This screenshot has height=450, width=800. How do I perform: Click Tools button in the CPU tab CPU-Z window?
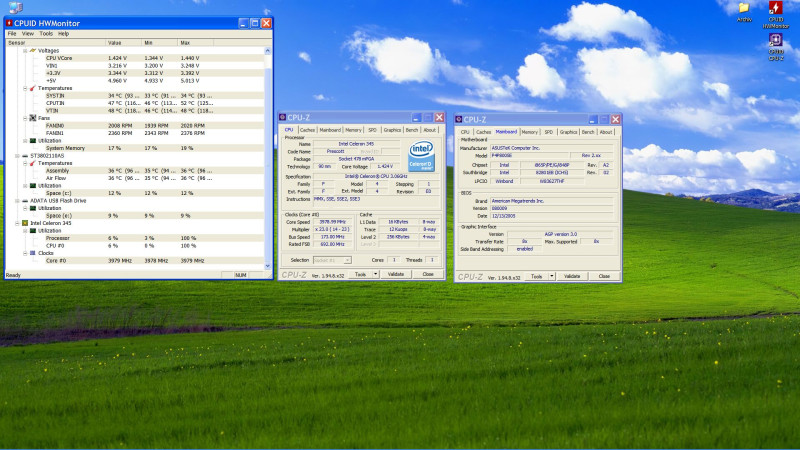point(360,274)
